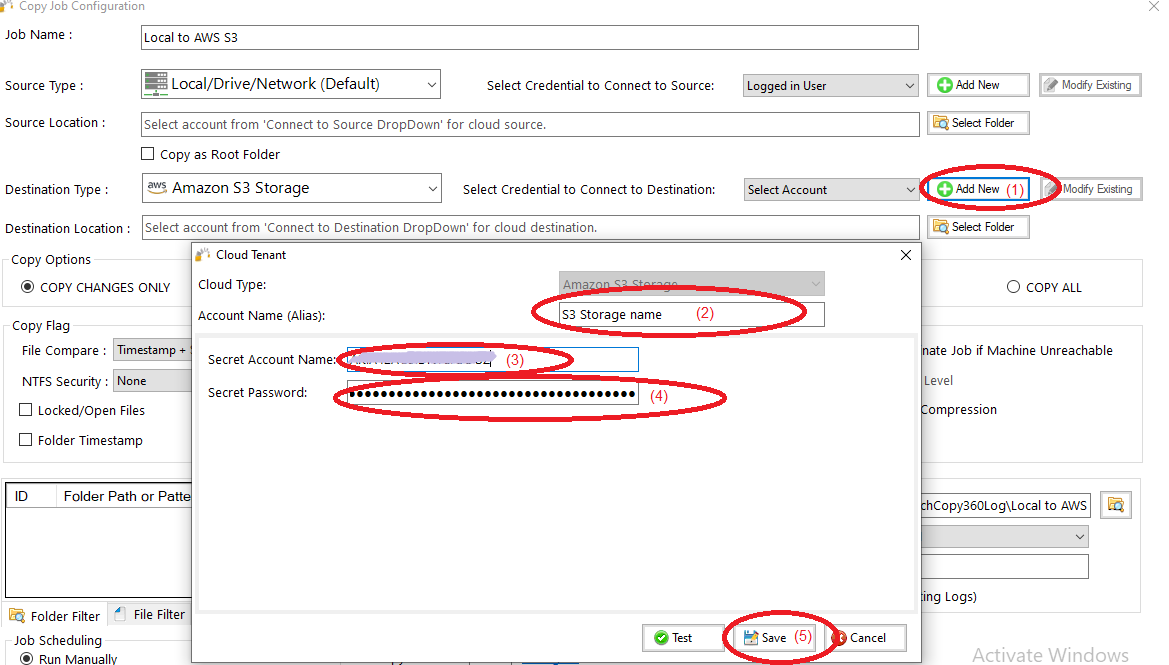Open the NTFS Security dropdown
Screen dimensions: 1169x665
click(x=152, y=381)
